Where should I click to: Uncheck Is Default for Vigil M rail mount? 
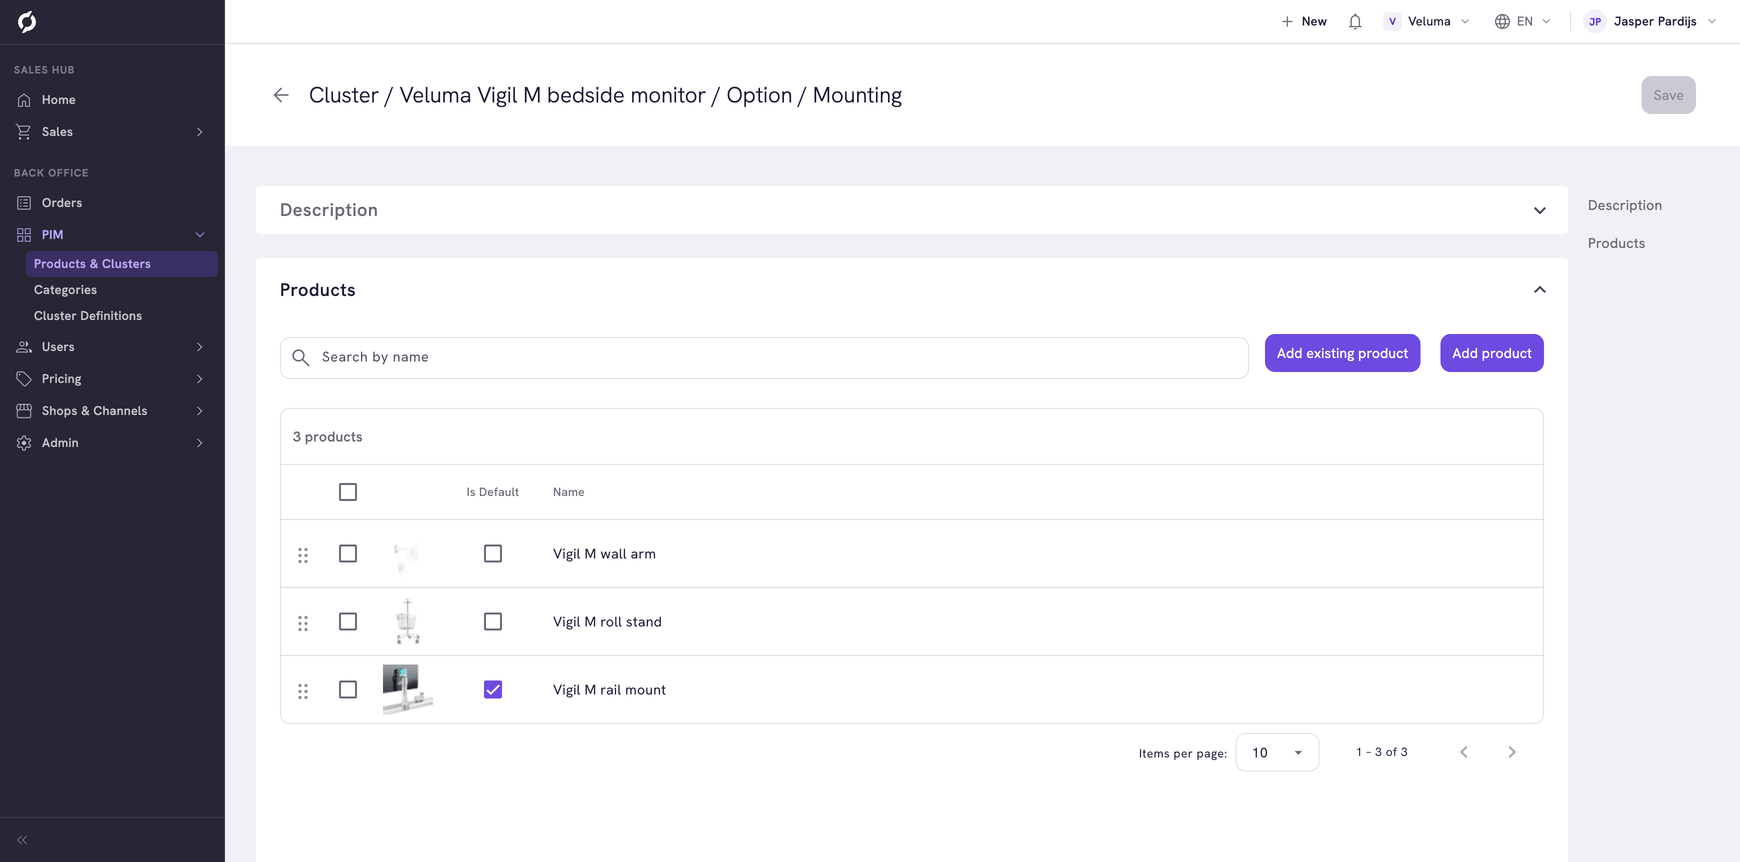493,690
